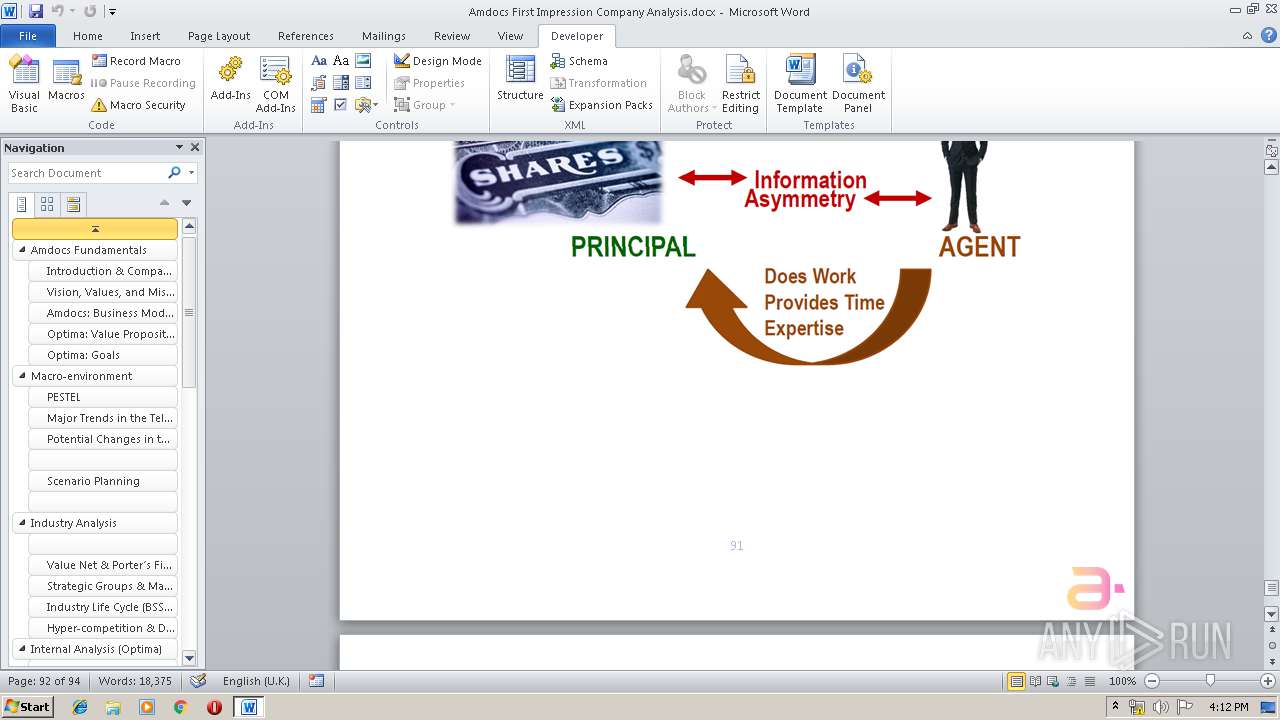The image size is (1280, 720).
Task: Browse headings in Navigation pane
Action: (21, 204)
